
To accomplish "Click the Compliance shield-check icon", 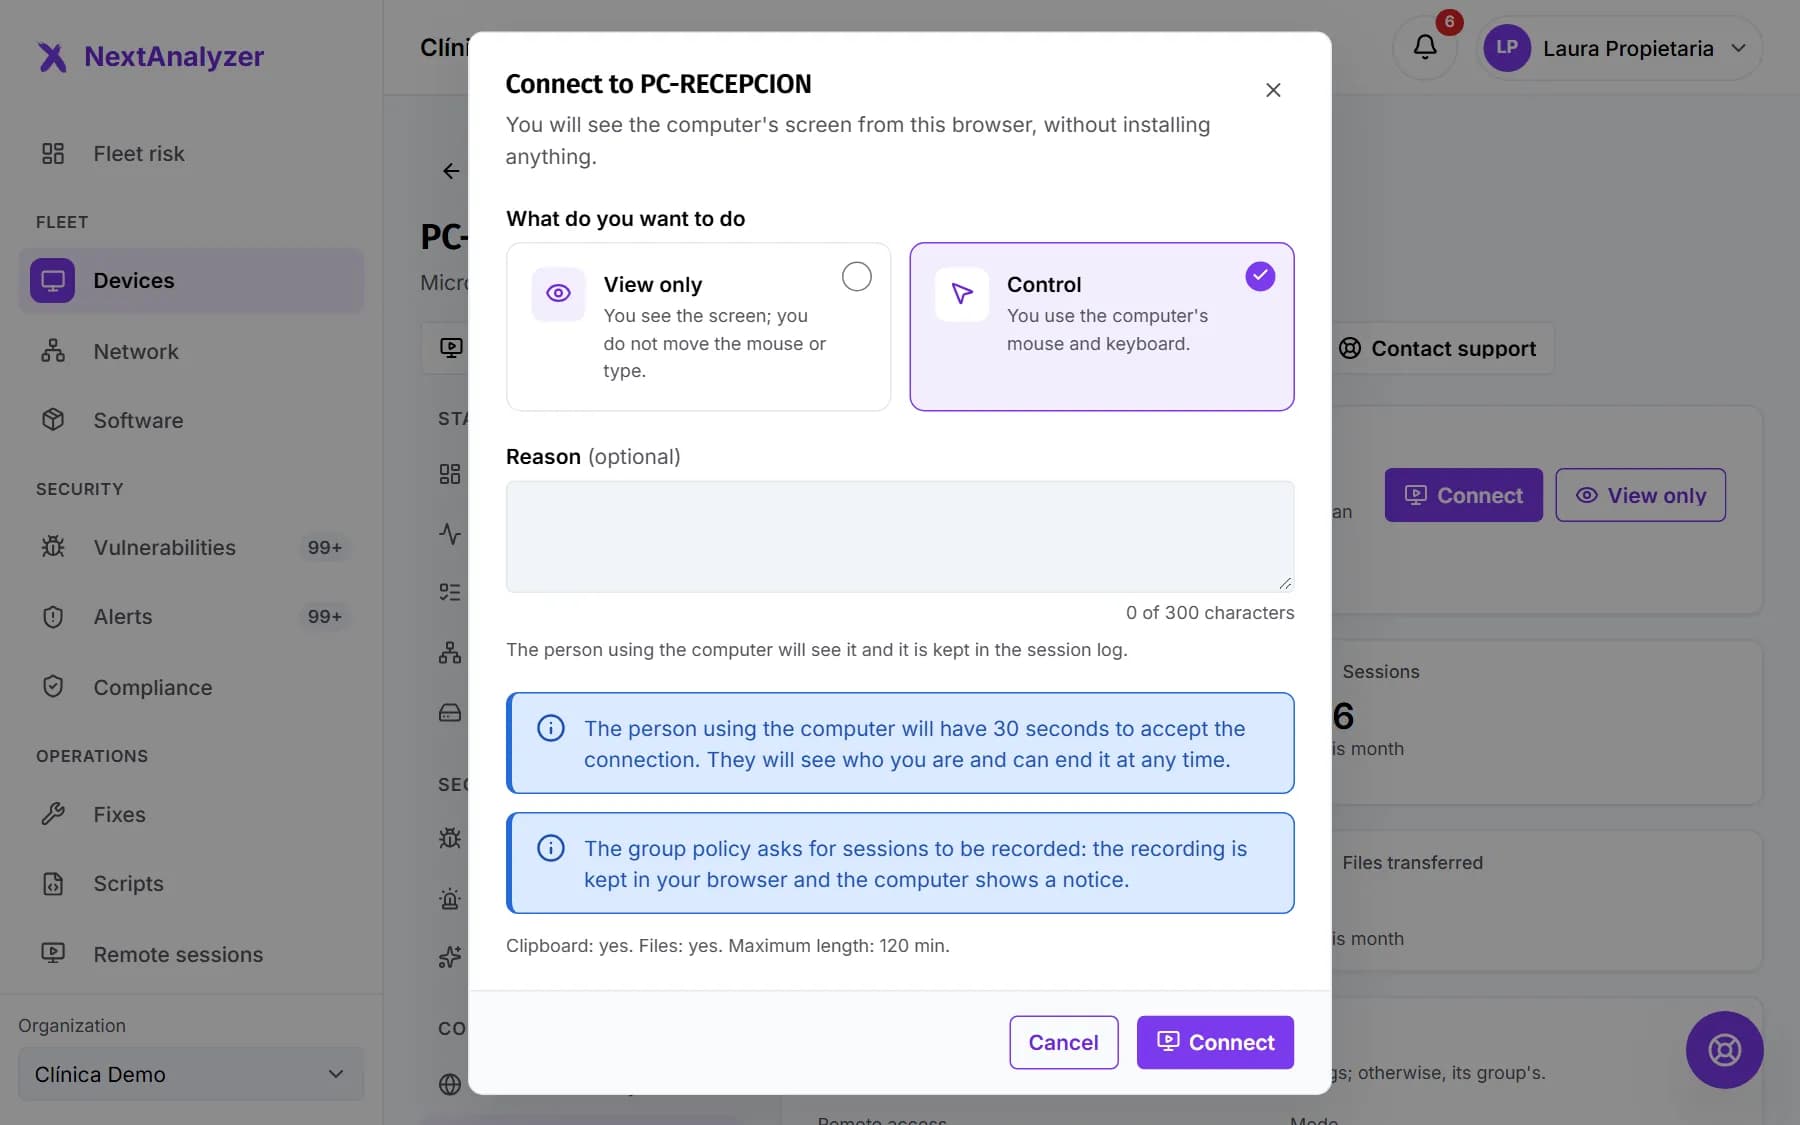I will click(x=53, y=687).
